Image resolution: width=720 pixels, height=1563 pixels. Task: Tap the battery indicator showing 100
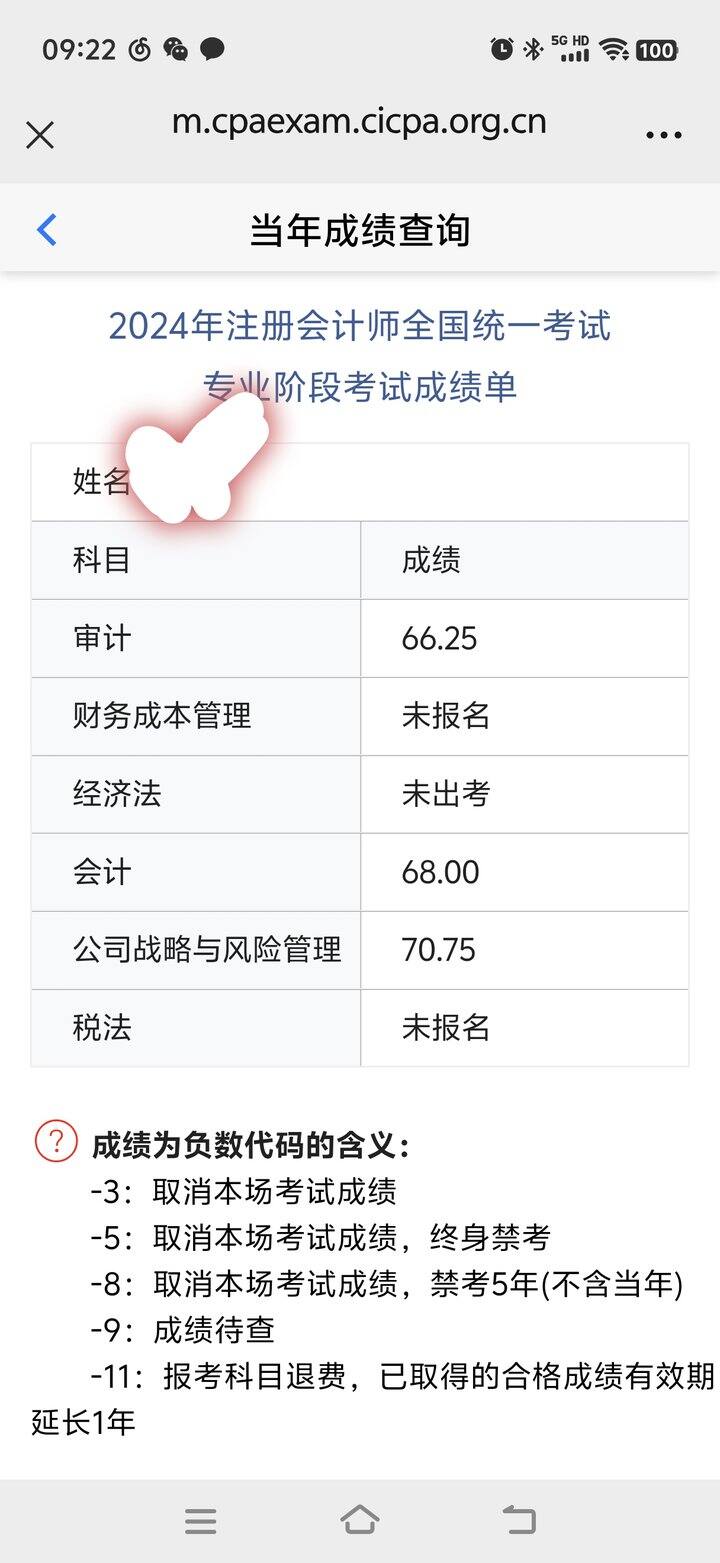pyautogui.click(x=656, y=49)
